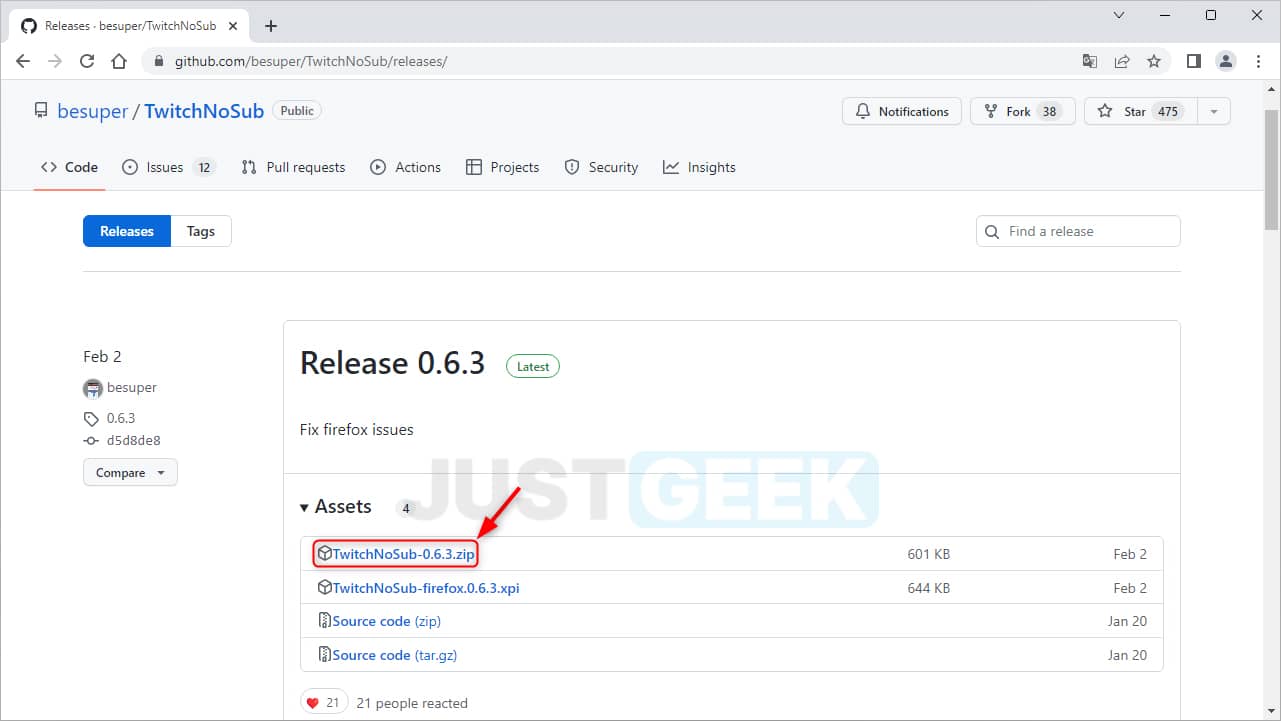Open the browser side panel icon
This screenshot has width=1281, height=721.
[1194, 61]
